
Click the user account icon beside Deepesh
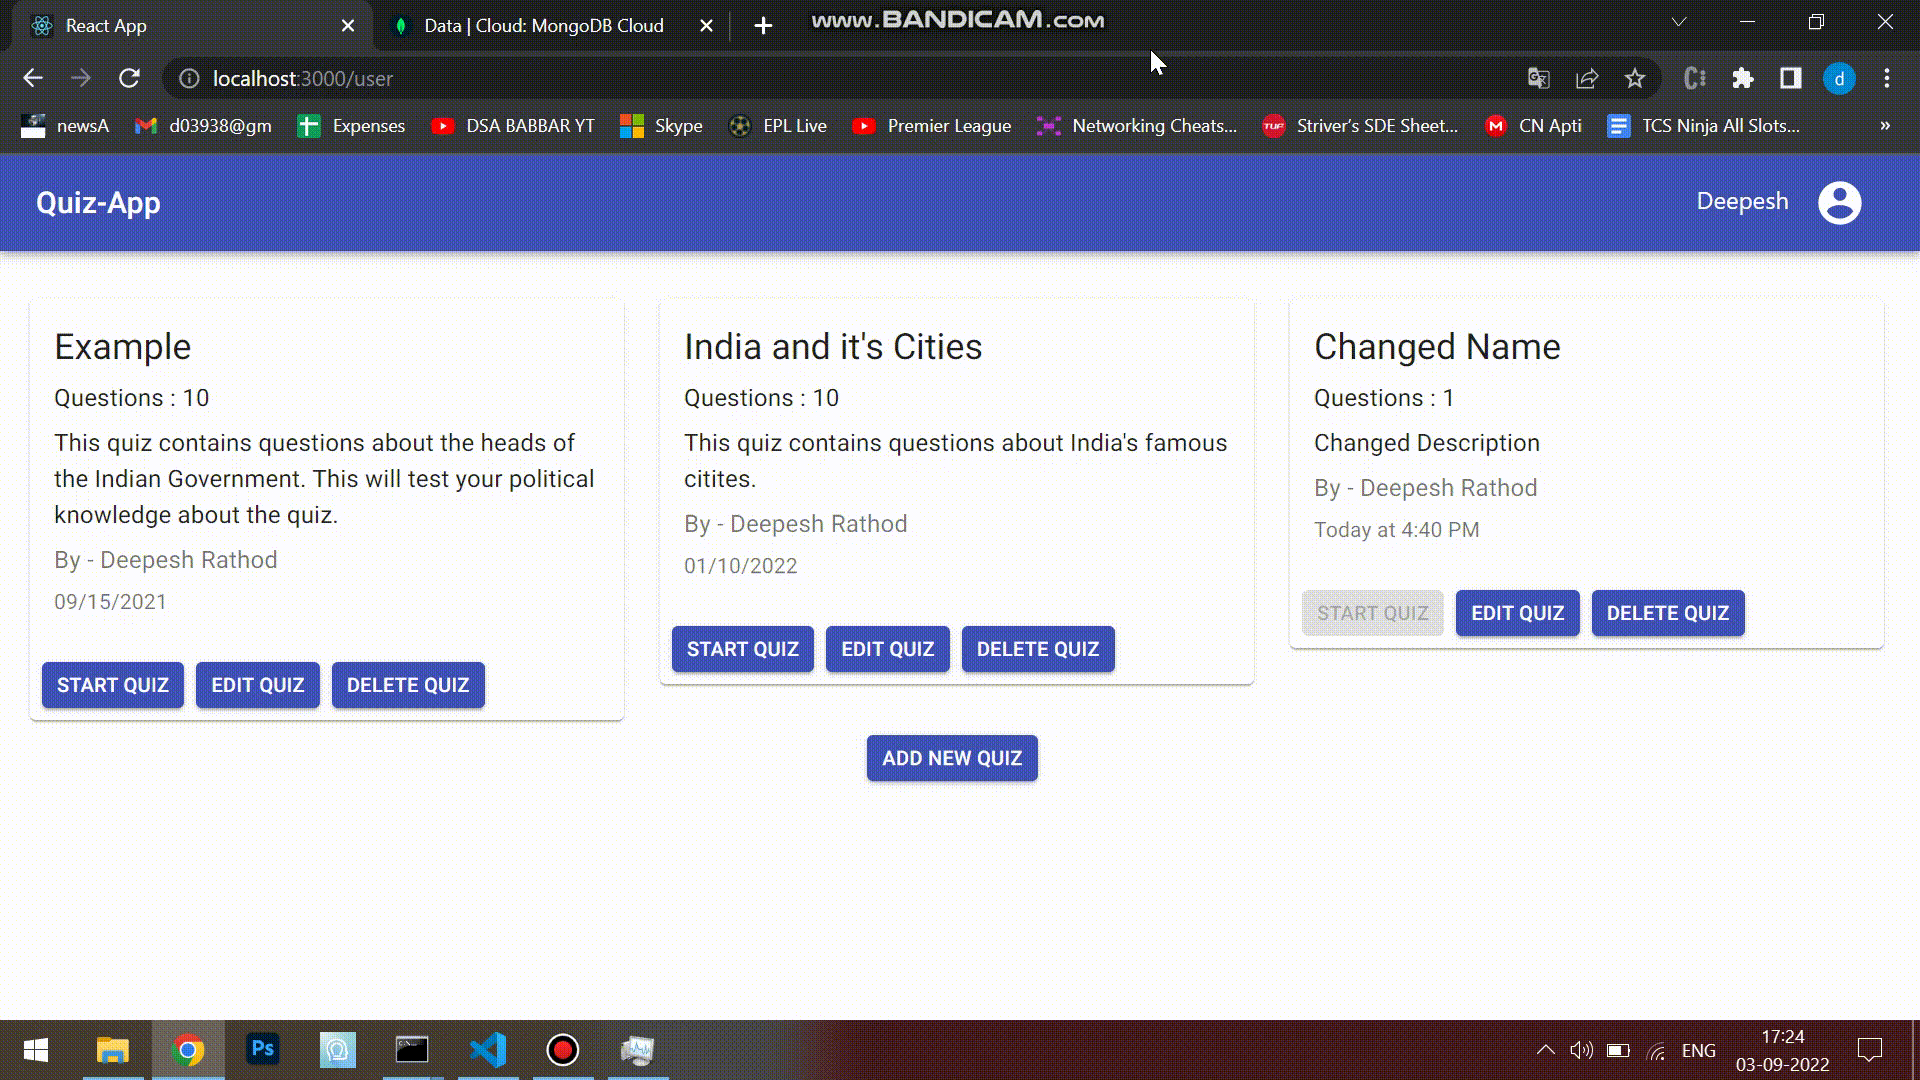coord(1839,202)
